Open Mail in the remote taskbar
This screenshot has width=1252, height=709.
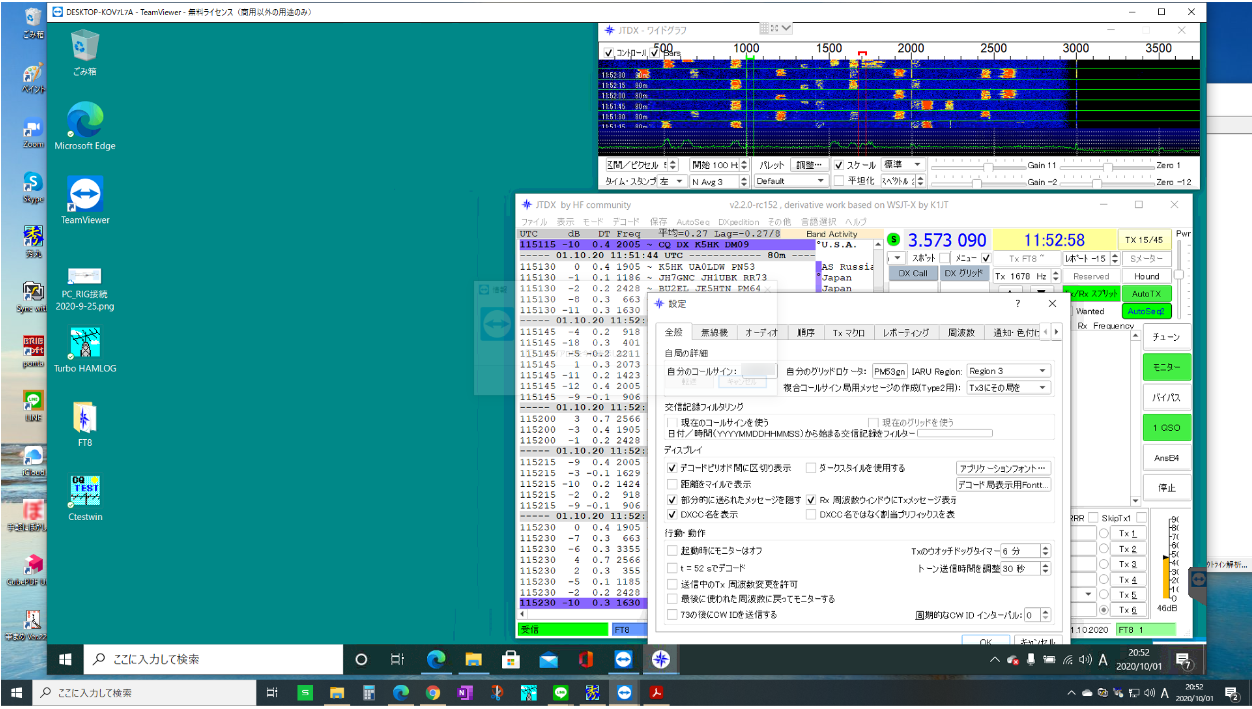click(548, 659)
